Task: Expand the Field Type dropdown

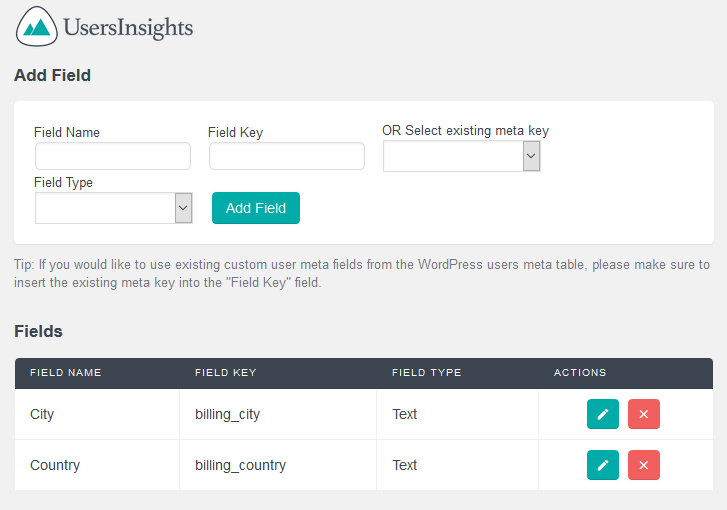Action: [114, 208]
